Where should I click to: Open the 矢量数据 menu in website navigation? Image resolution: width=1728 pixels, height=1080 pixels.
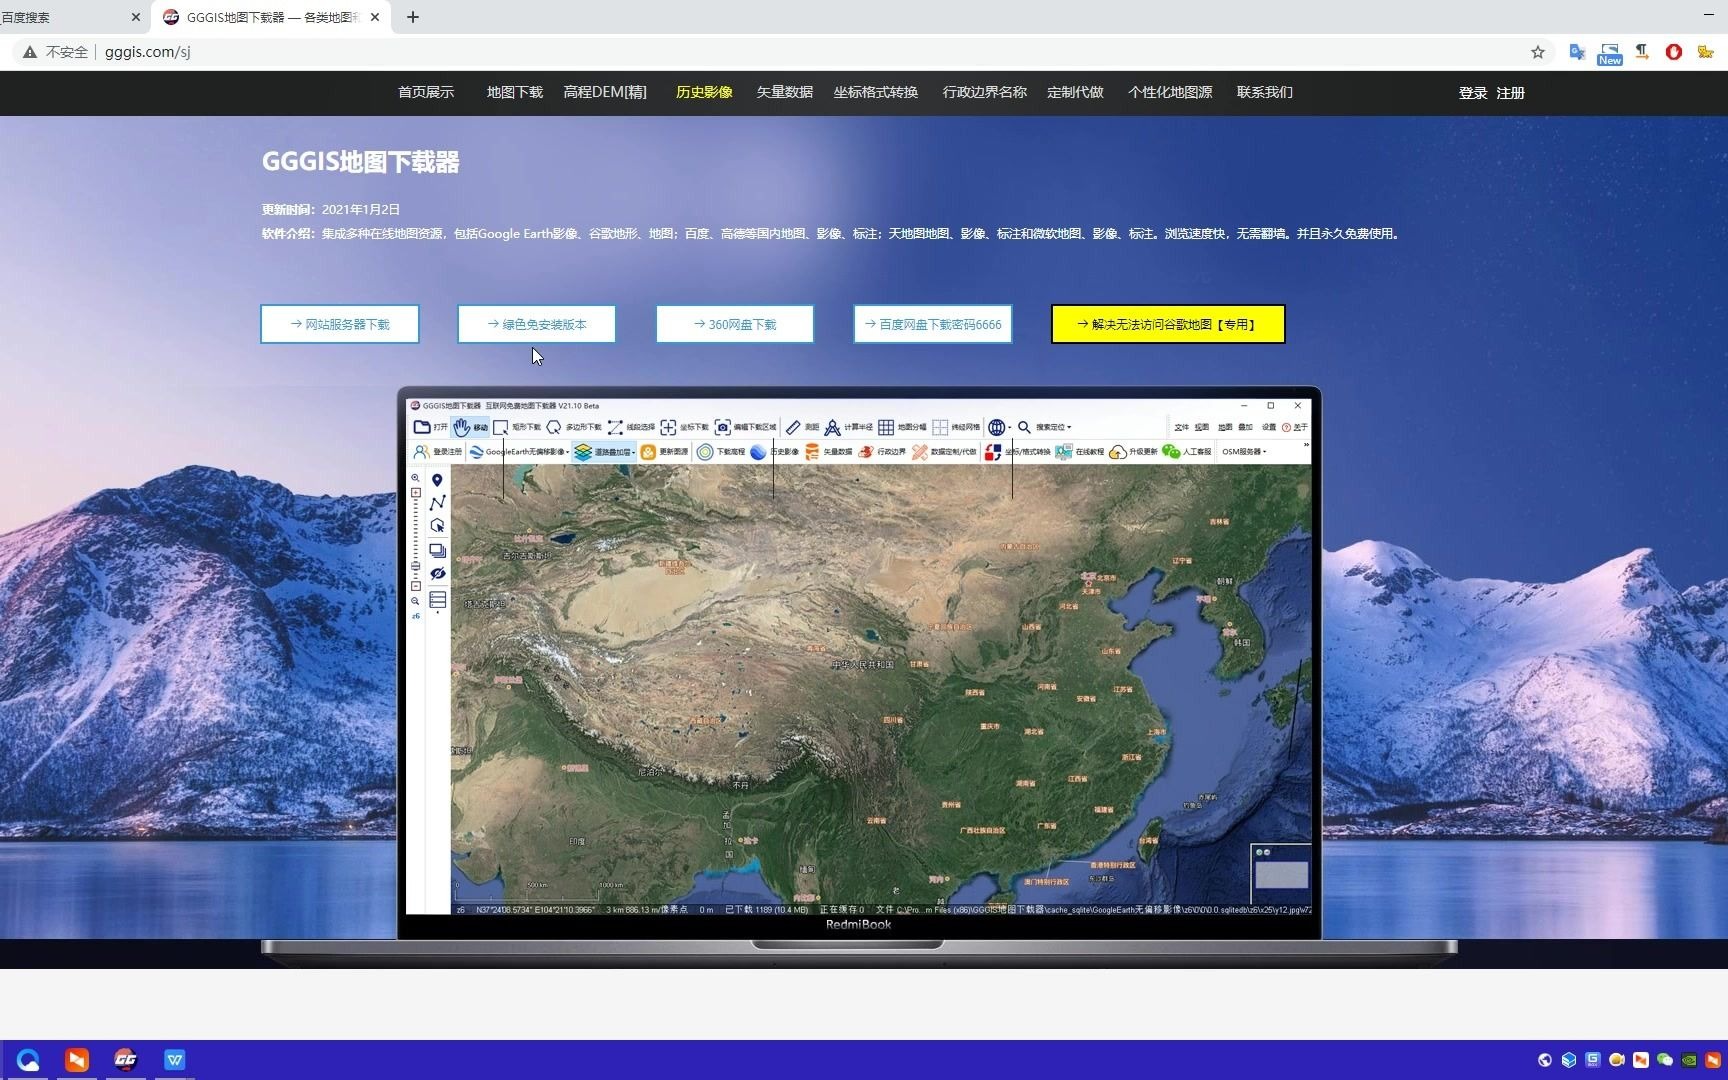(784, 92)
